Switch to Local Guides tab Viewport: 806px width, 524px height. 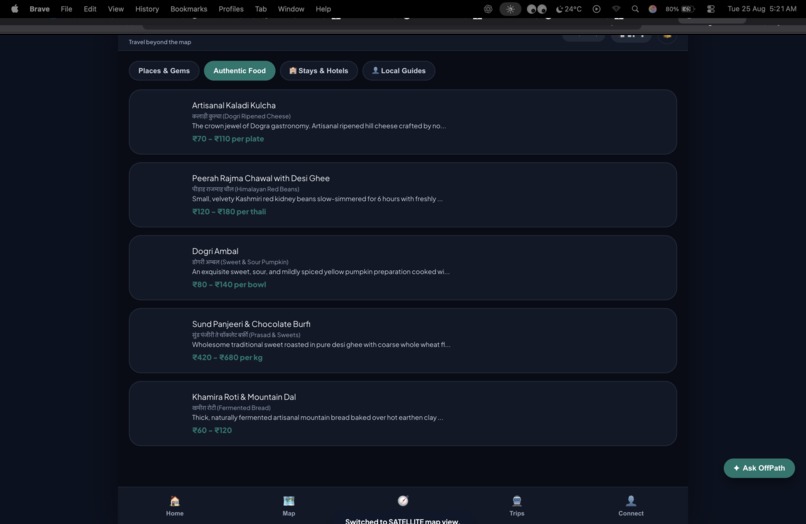tap(399, 70)
